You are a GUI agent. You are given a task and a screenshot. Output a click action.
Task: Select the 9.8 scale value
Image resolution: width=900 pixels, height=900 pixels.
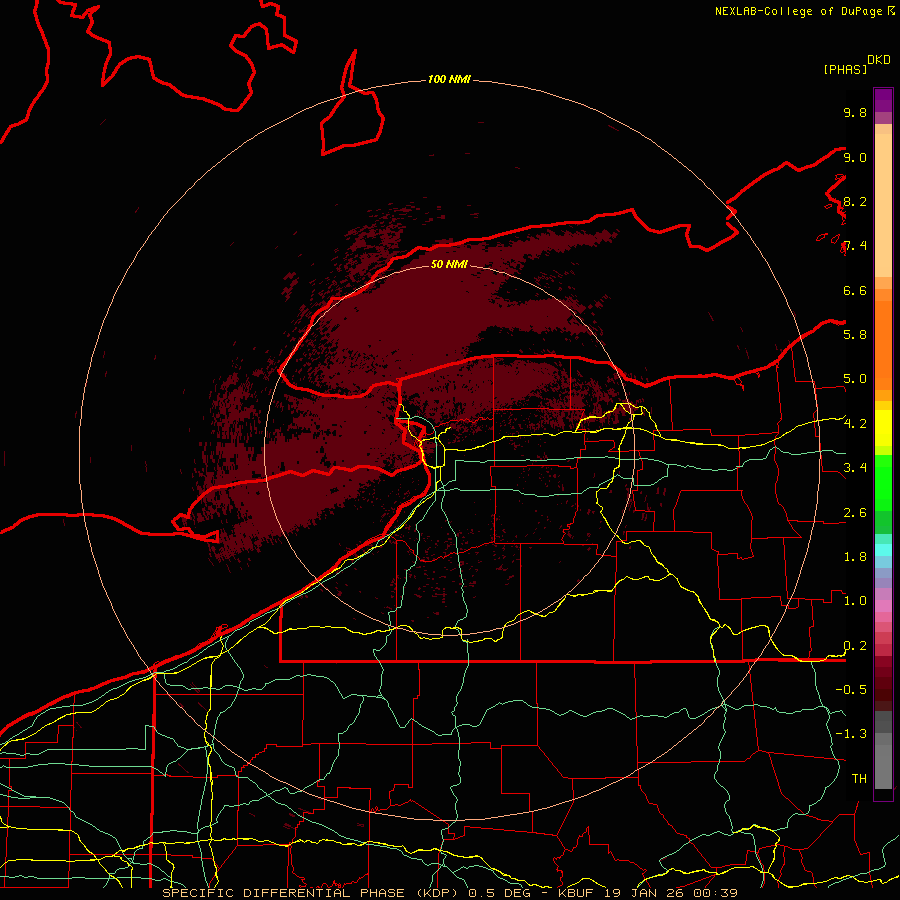pos(855,112)
